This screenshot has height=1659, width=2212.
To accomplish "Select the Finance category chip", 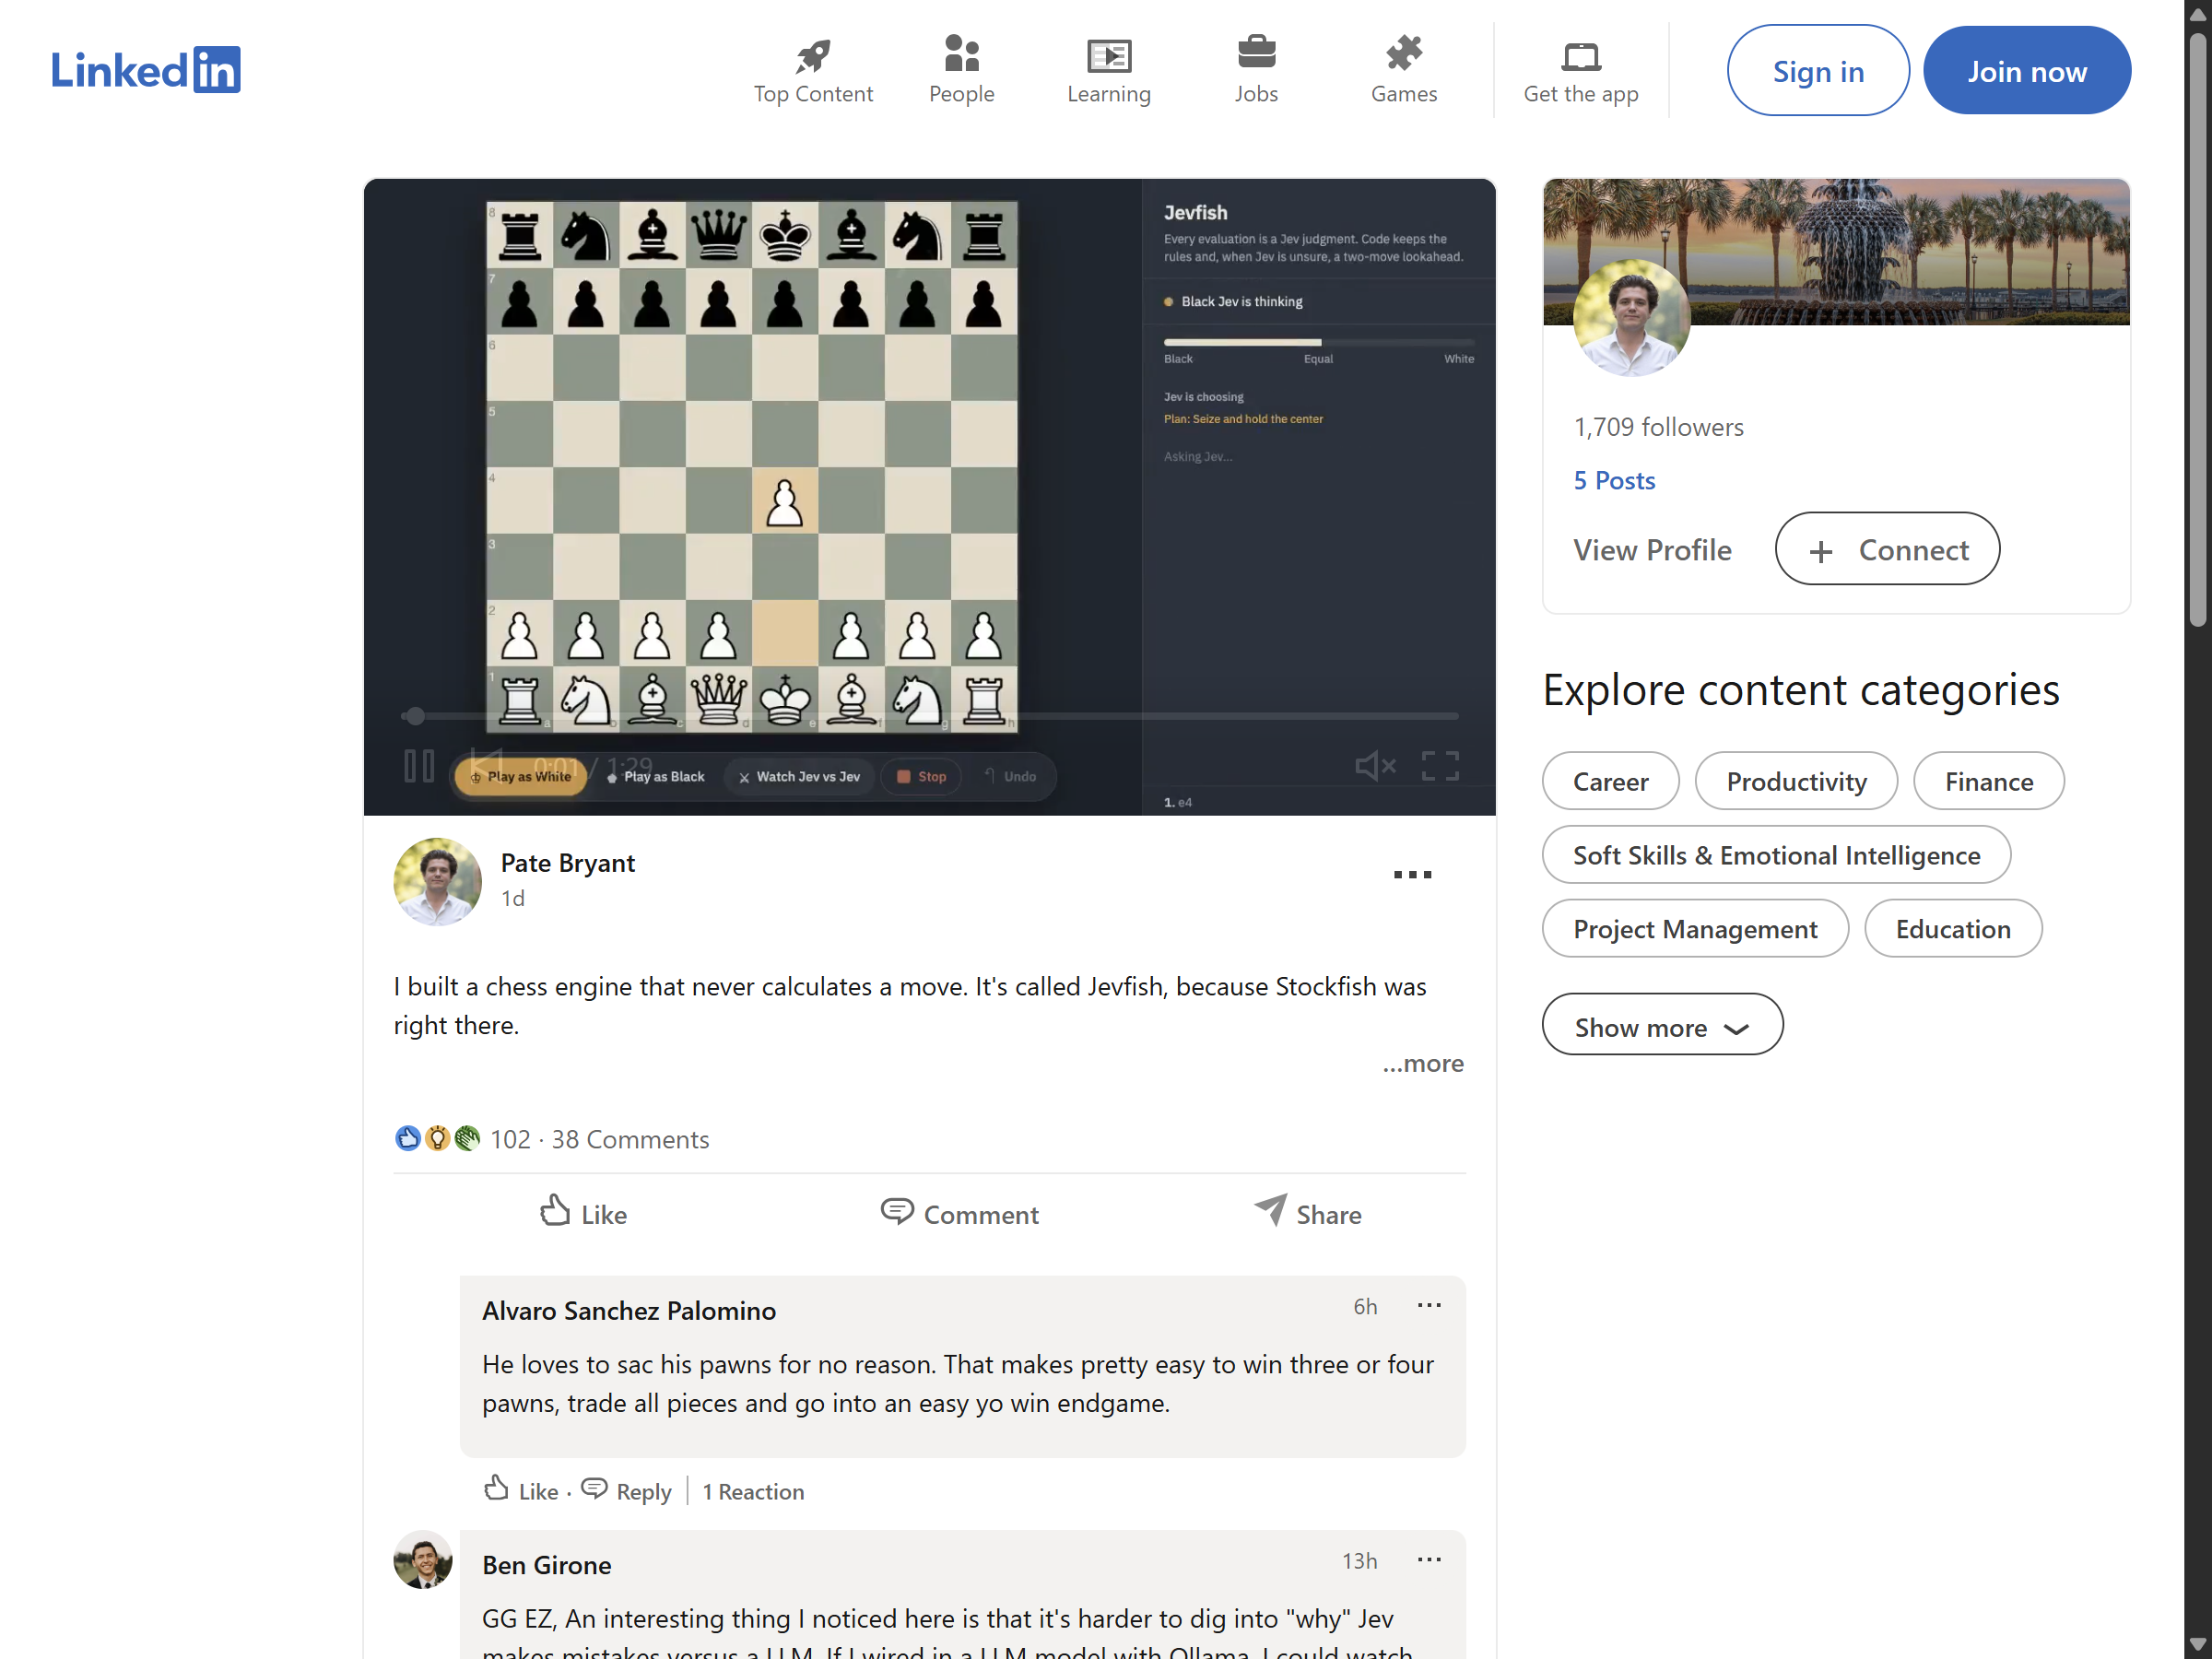I will click(1988, 781).
